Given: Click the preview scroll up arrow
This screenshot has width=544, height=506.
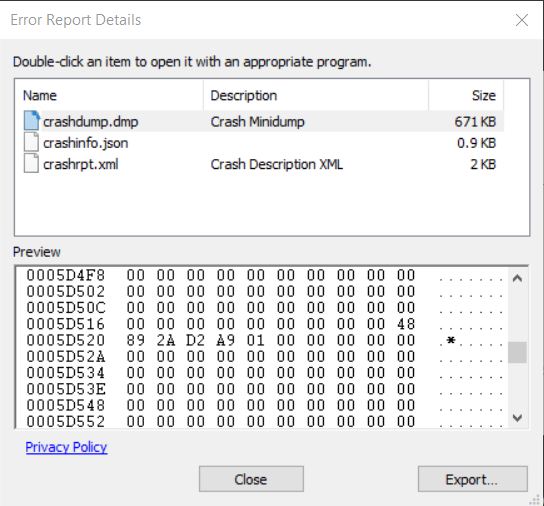Looking at the screenshot, I should (517, 278).
